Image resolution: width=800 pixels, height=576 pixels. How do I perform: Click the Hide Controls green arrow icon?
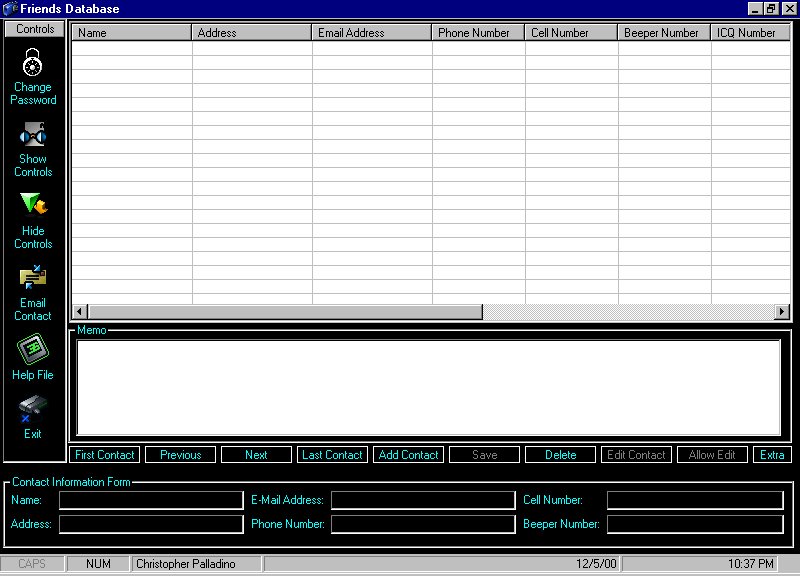click(x=33, y=204)
